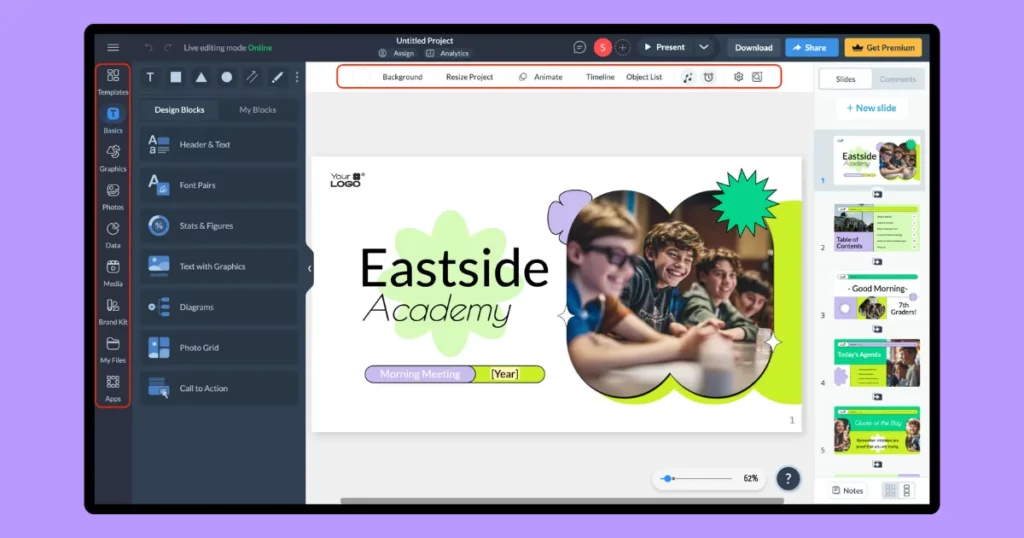Switch to the My Blocks tab

[257, 110]
